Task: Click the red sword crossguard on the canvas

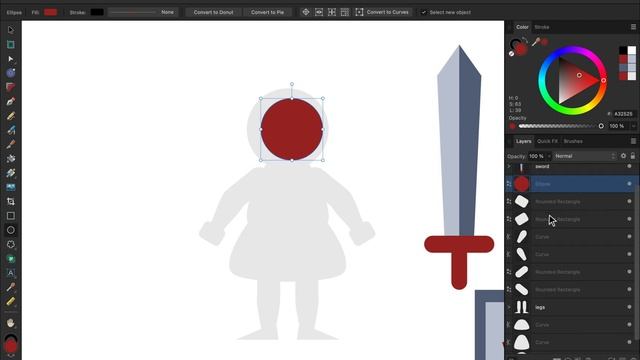Action: (459, 244)
